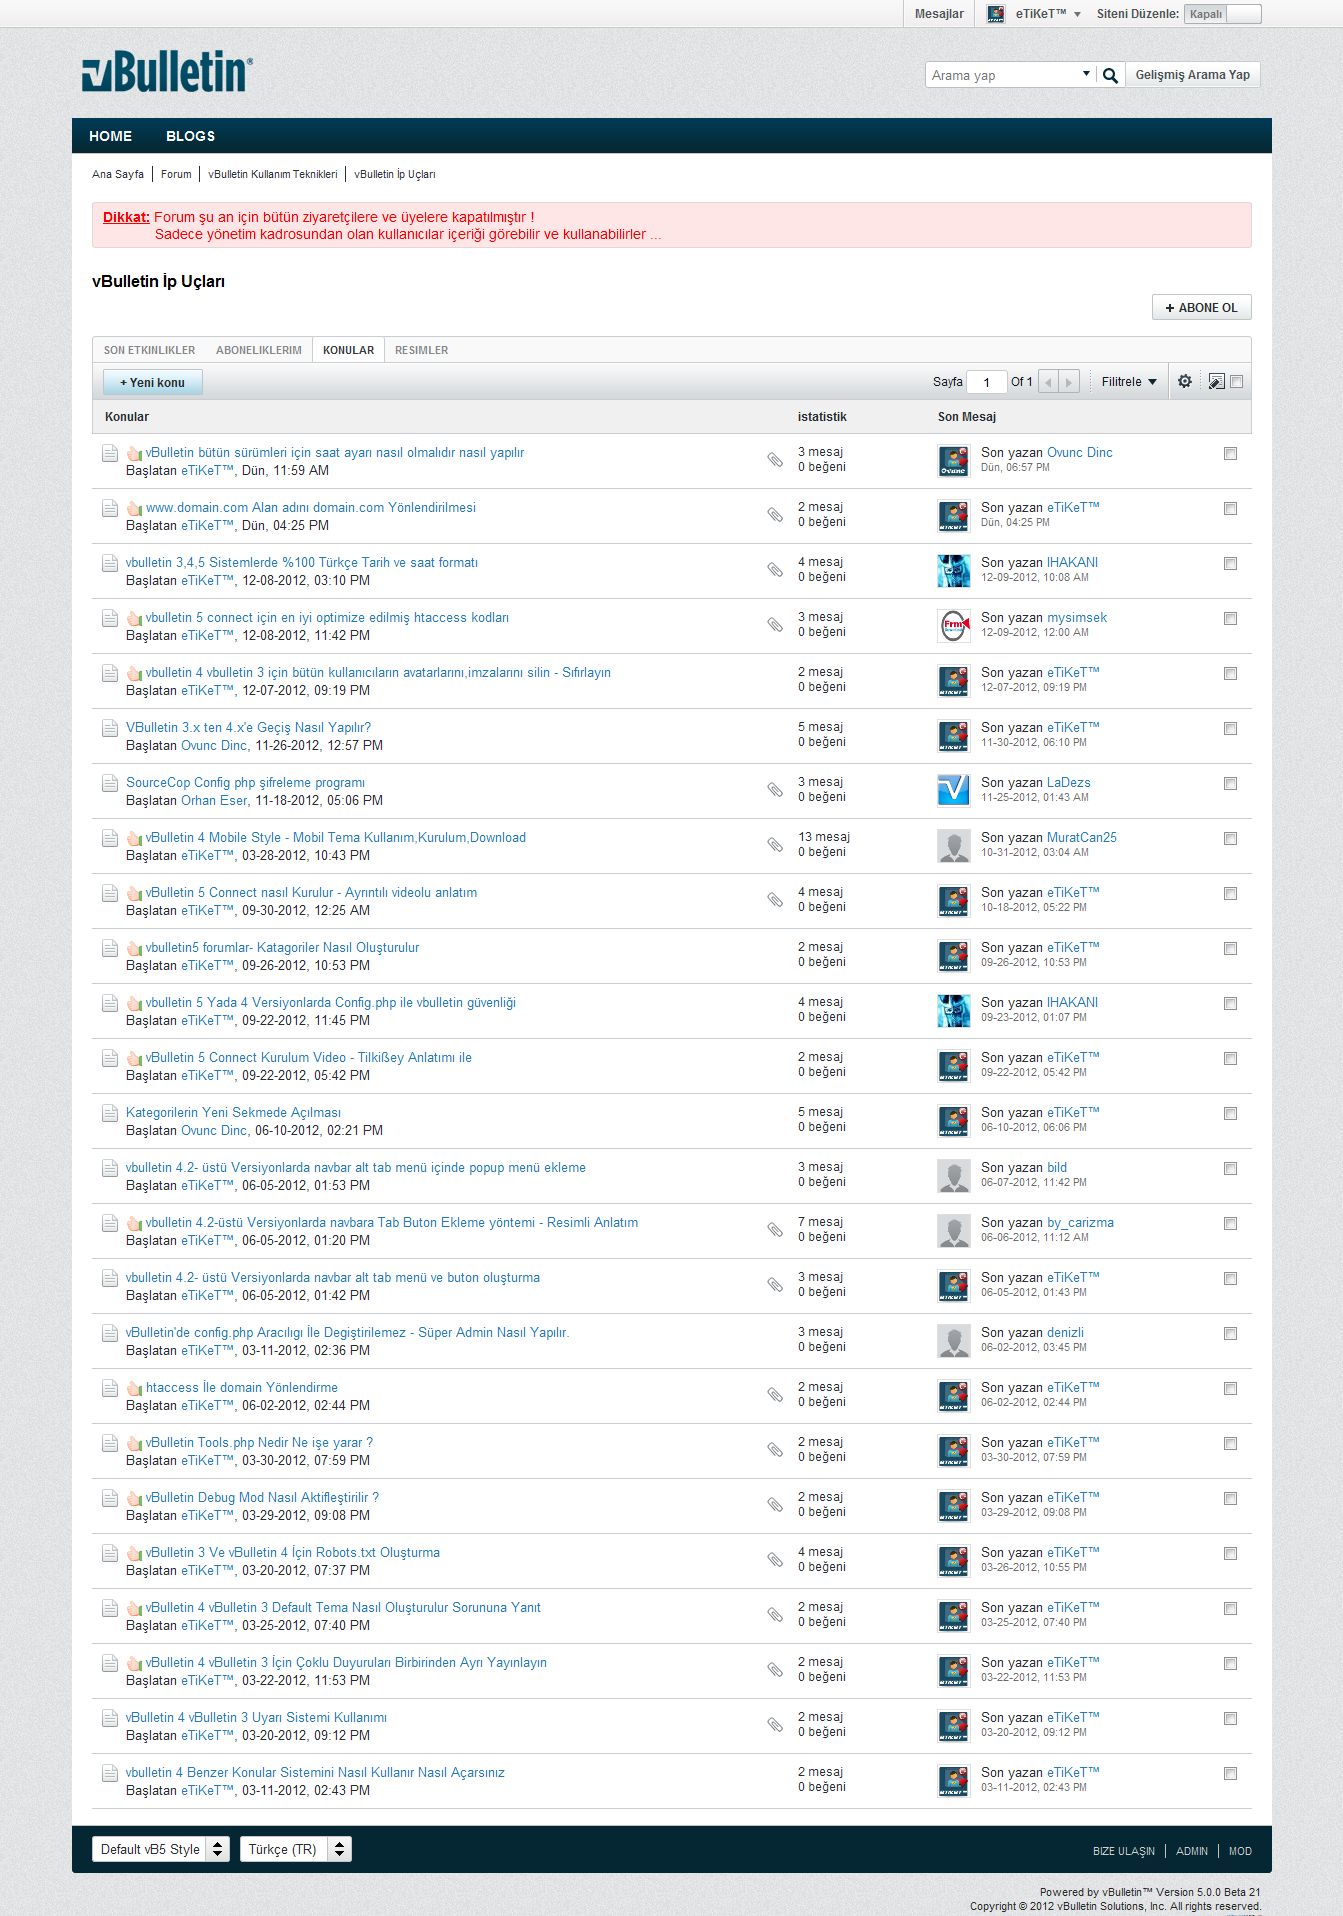
Task: Click the search magnifier icon
Action: (x=1110, y=76)
